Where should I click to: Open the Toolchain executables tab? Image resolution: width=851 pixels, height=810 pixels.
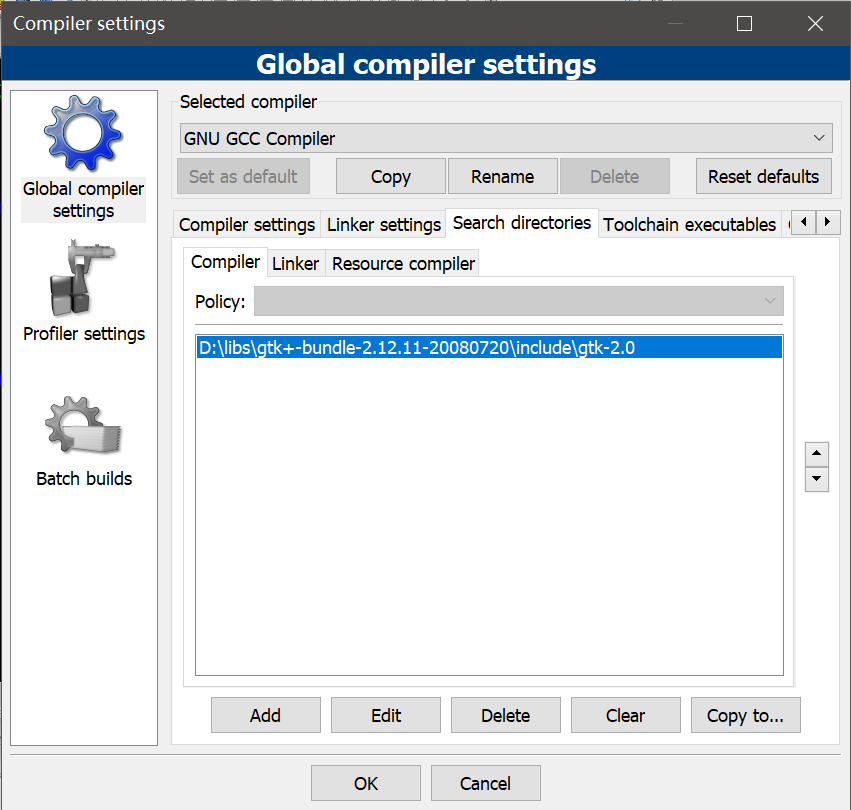(x=690, y=225)
